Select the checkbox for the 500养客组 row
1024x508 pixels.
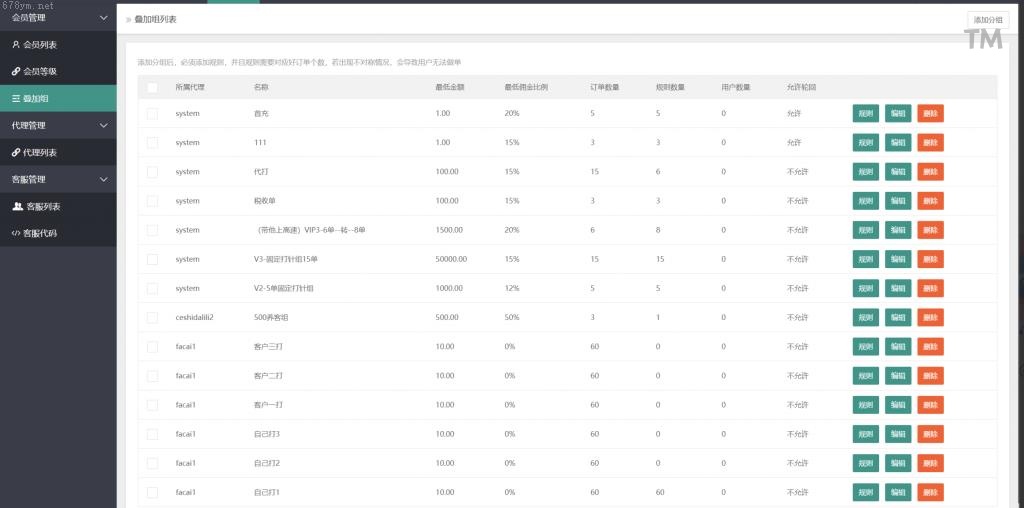pyautogui.click(x=152, y=318)
